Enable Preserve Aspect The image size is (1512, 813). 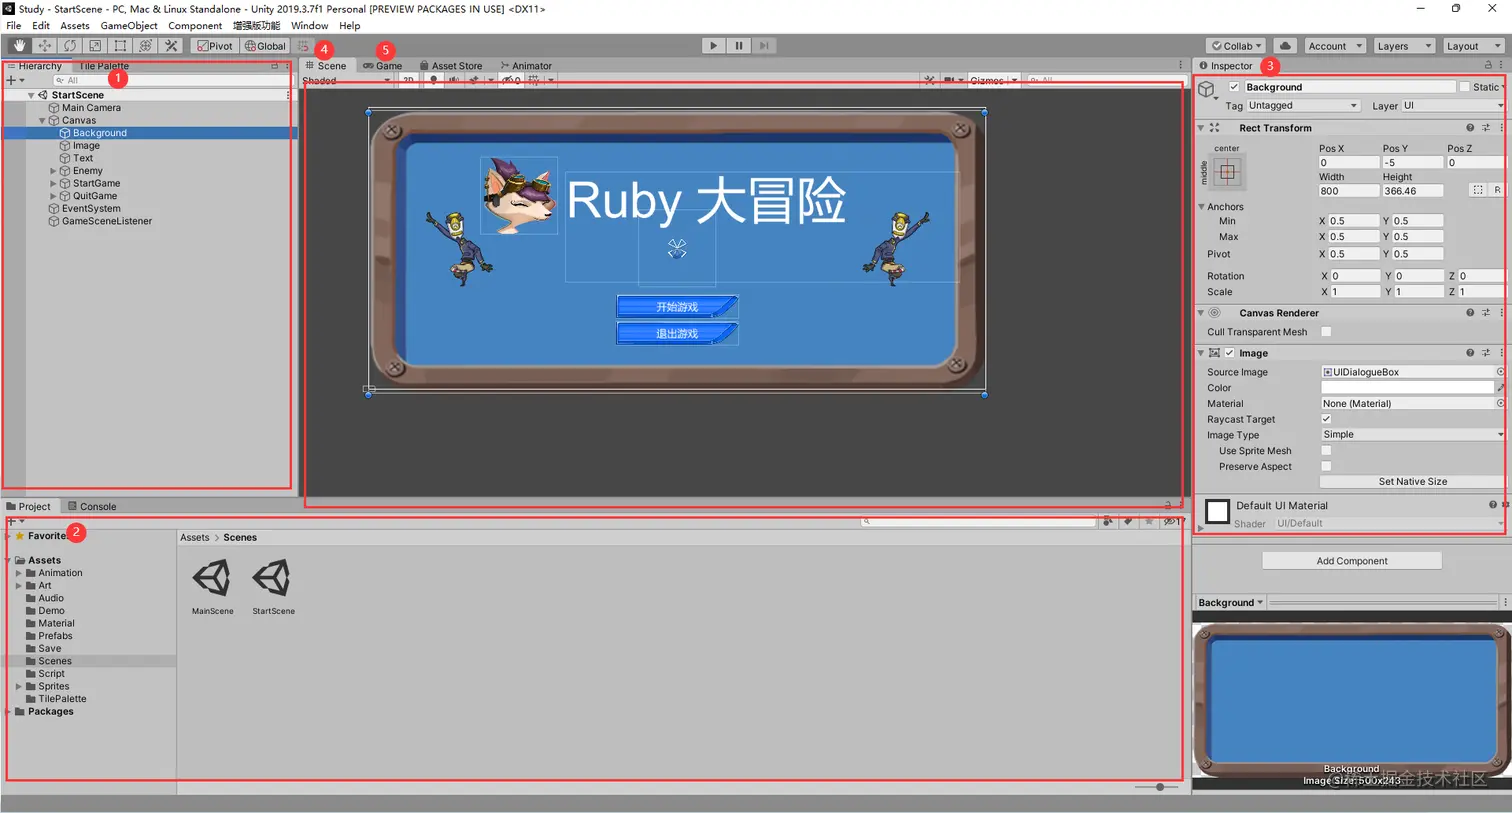(x=1326, y=467)
